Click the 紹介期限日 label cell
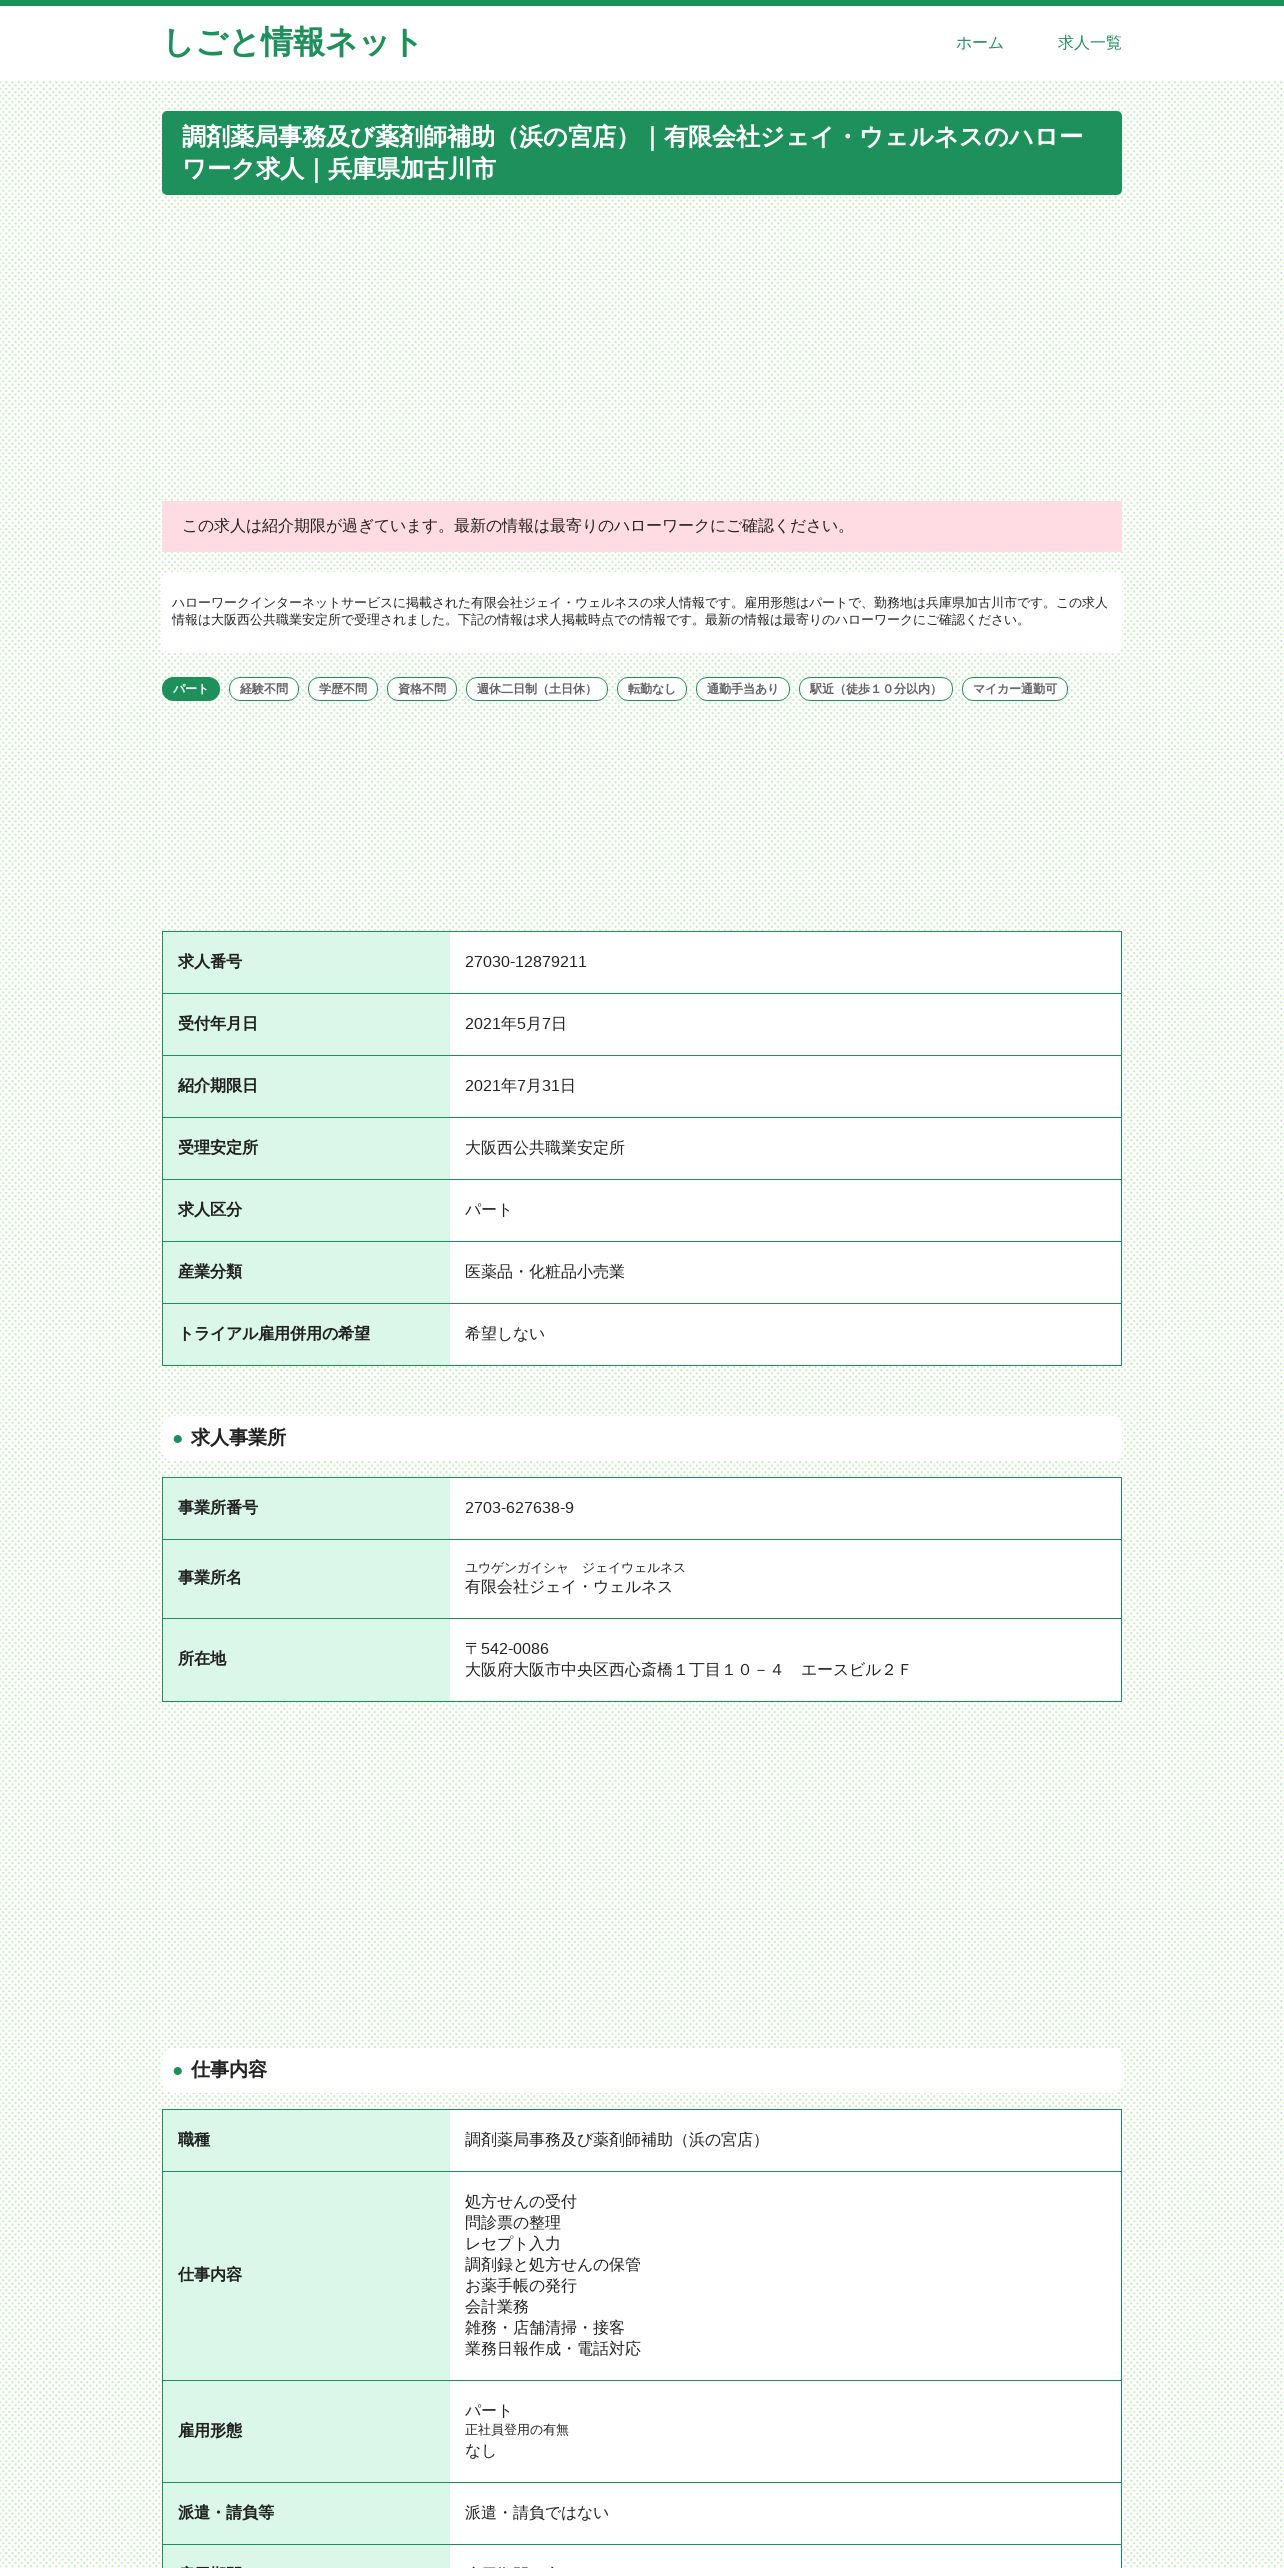 306,1086
